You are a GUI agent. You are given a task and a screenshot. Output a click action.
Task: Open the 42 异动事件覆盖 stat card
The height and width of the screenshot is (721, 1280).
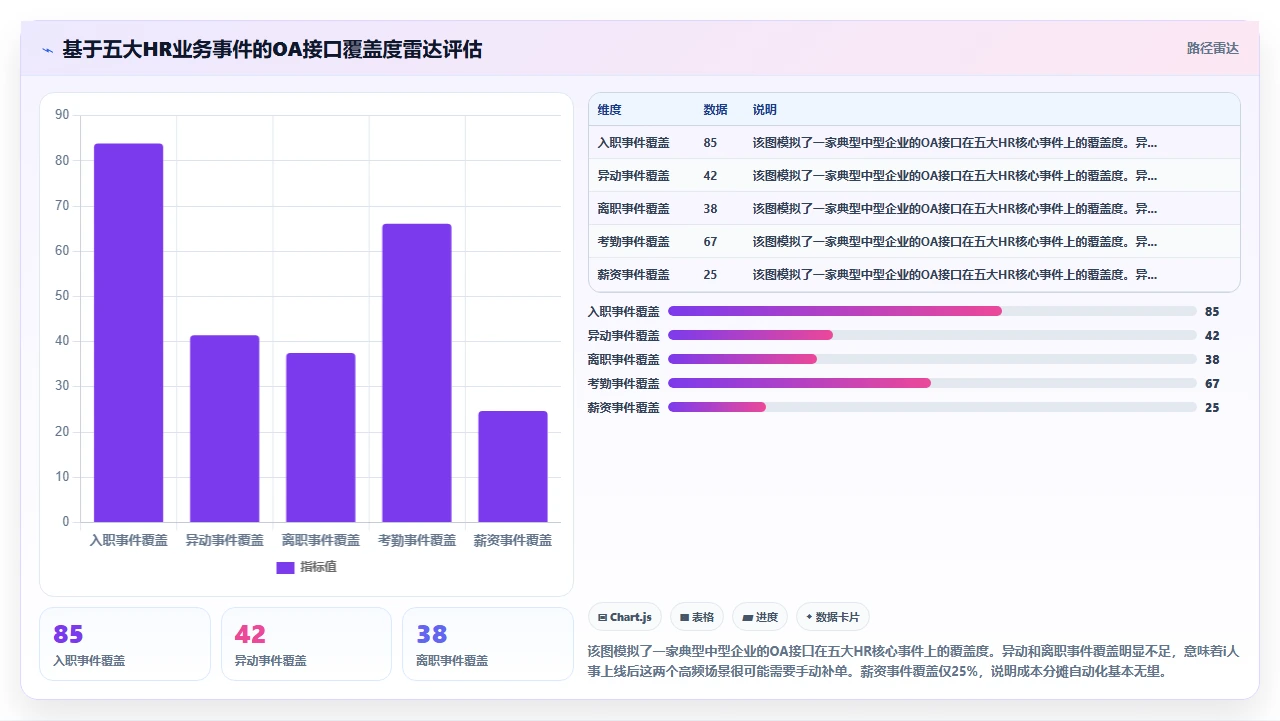click(306, 644)
